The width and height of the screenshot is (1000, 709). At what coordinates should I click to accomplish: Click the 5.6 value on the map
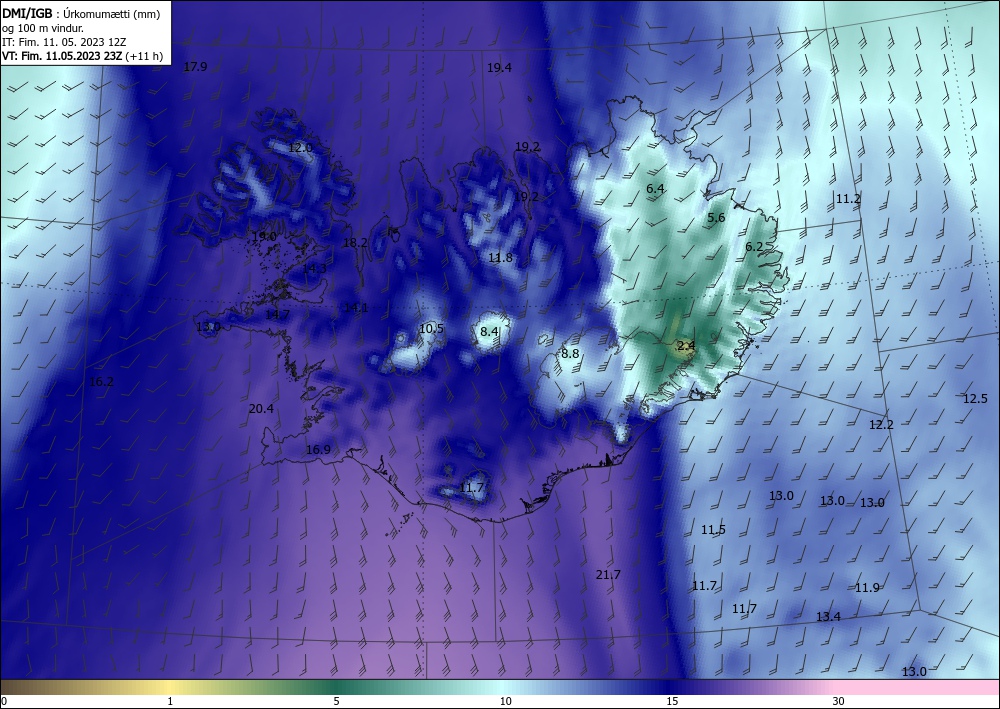click(716, 218)
